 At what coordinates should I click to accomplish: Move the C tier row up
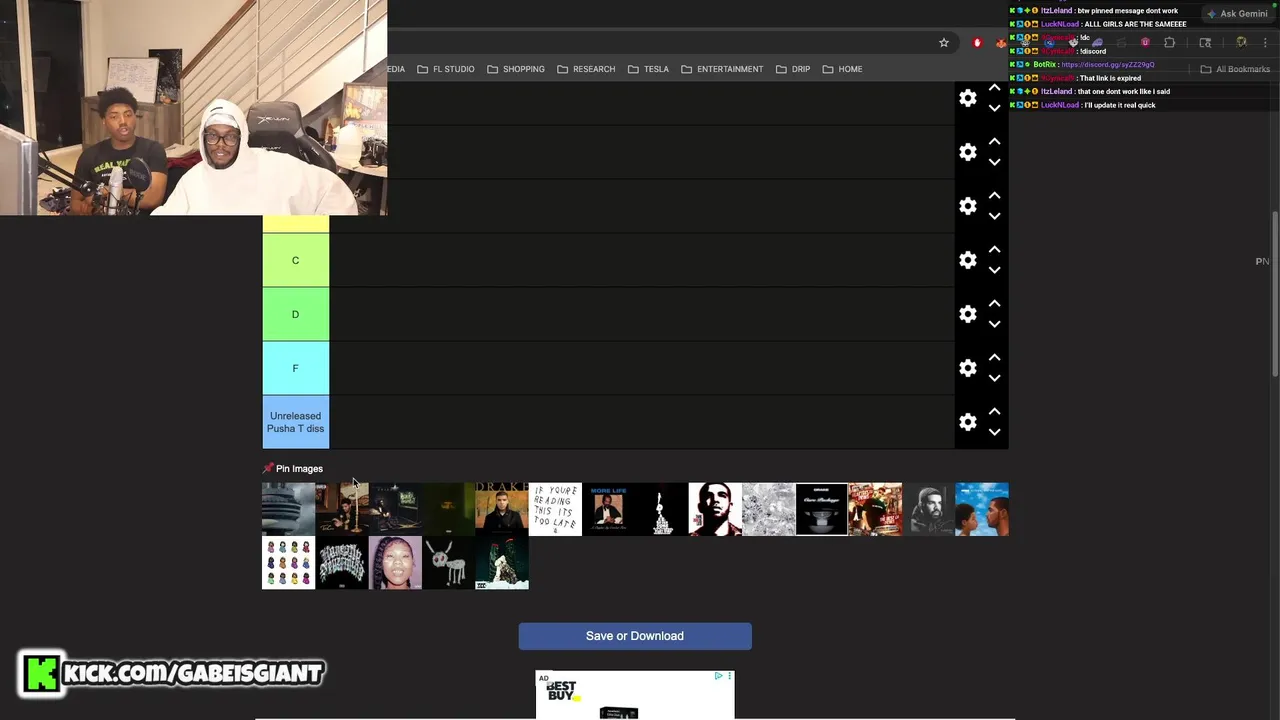(x=994, y=249)
